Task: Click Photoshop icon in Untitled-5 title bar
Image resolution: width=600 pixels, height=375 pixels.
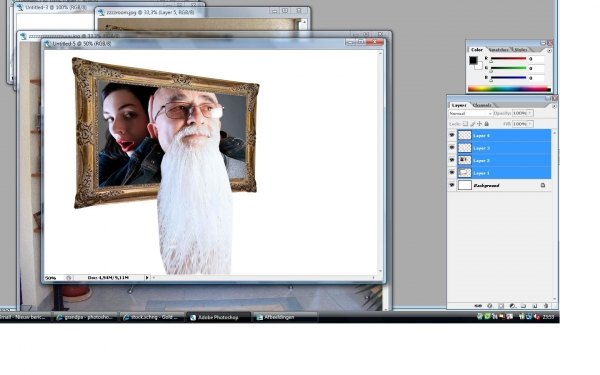Action: (47, 44)
